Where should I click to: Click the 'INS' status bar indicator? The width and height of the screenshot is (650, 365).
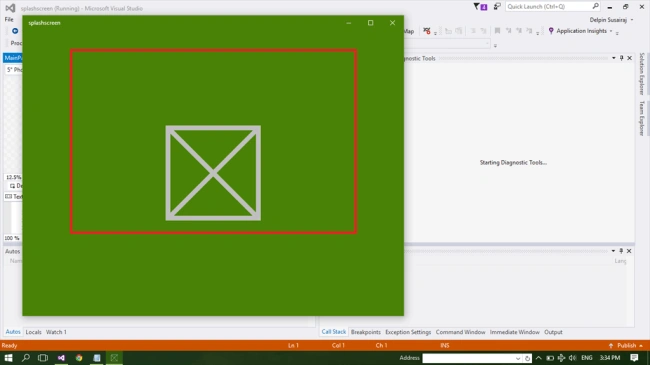coord(445,346)
